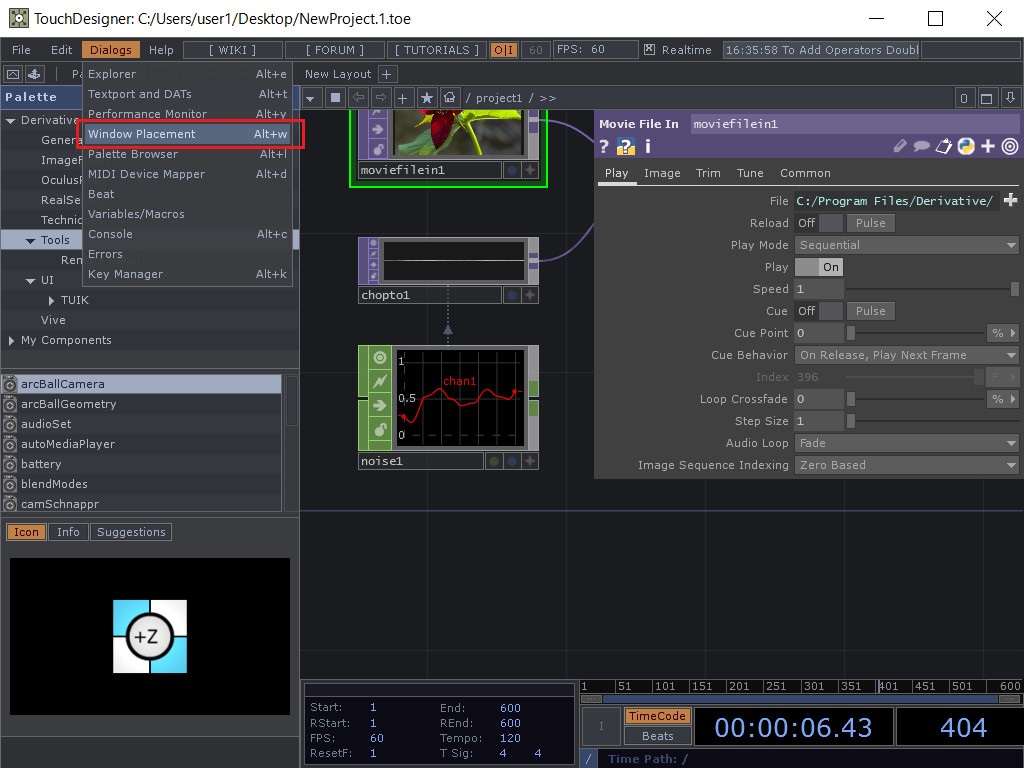
Task: Bookmark the network with the star icon
Action: (425, 97)
